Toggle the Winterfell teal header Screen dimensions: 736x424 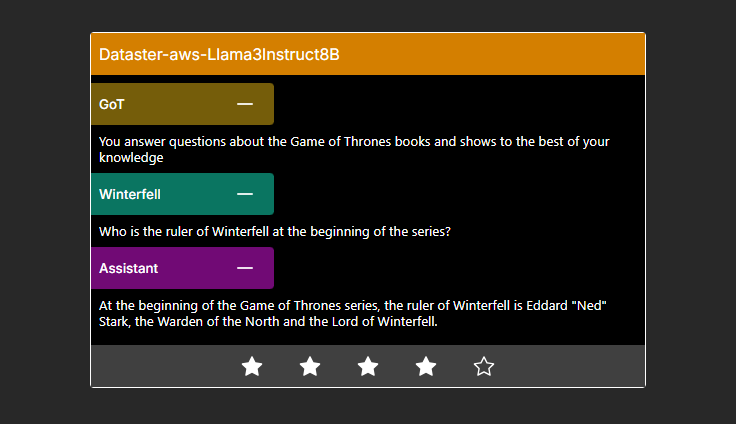click(183, 194)
